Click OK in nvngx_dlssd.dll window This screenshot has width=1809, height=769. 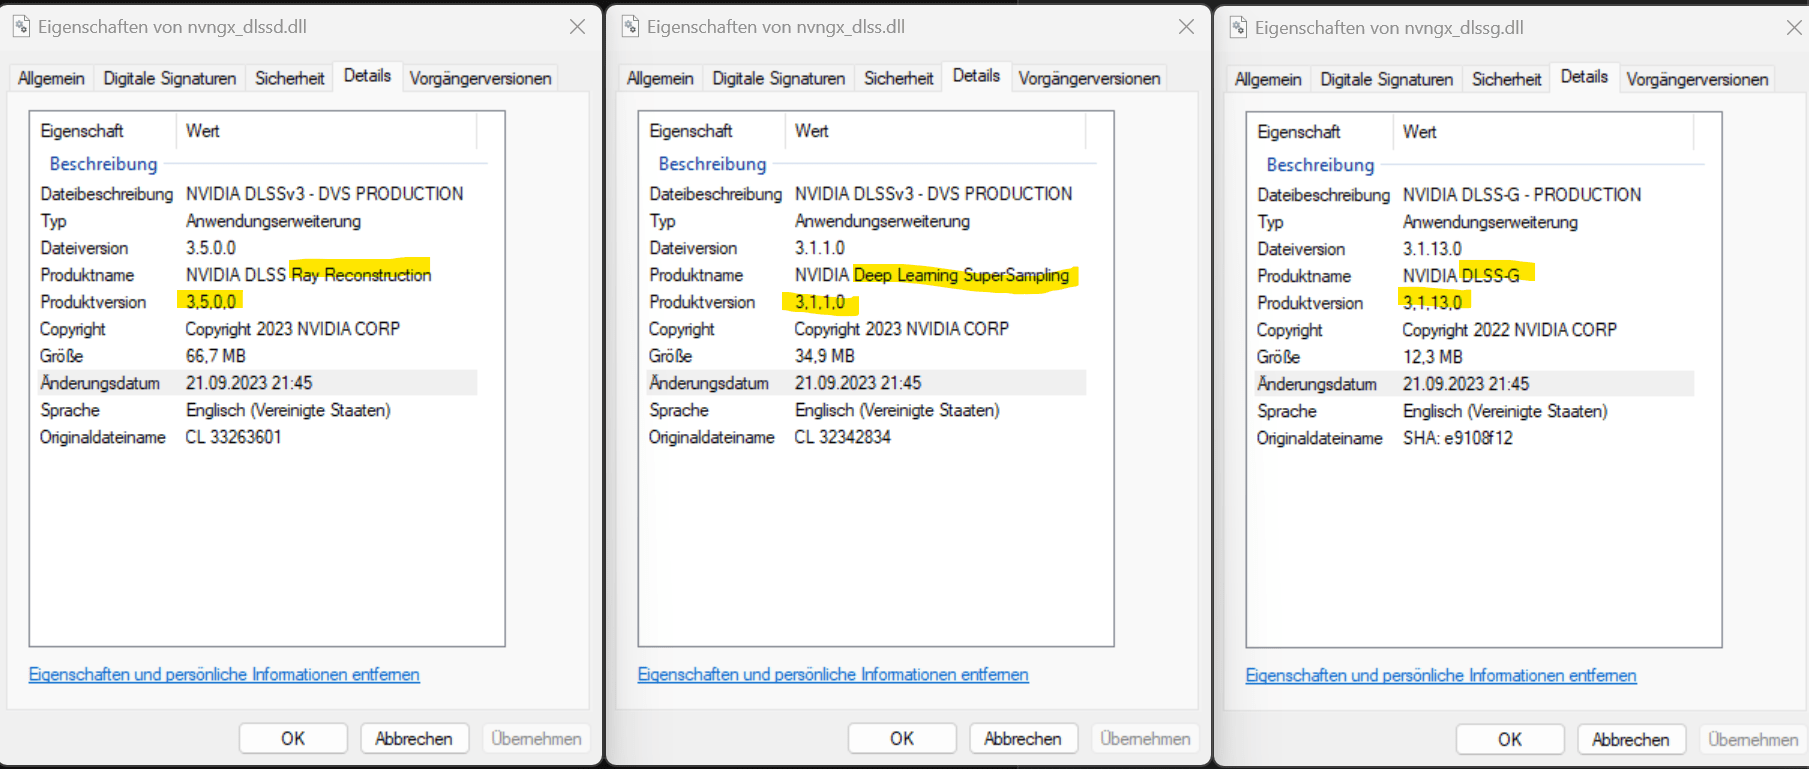[293, 738]
